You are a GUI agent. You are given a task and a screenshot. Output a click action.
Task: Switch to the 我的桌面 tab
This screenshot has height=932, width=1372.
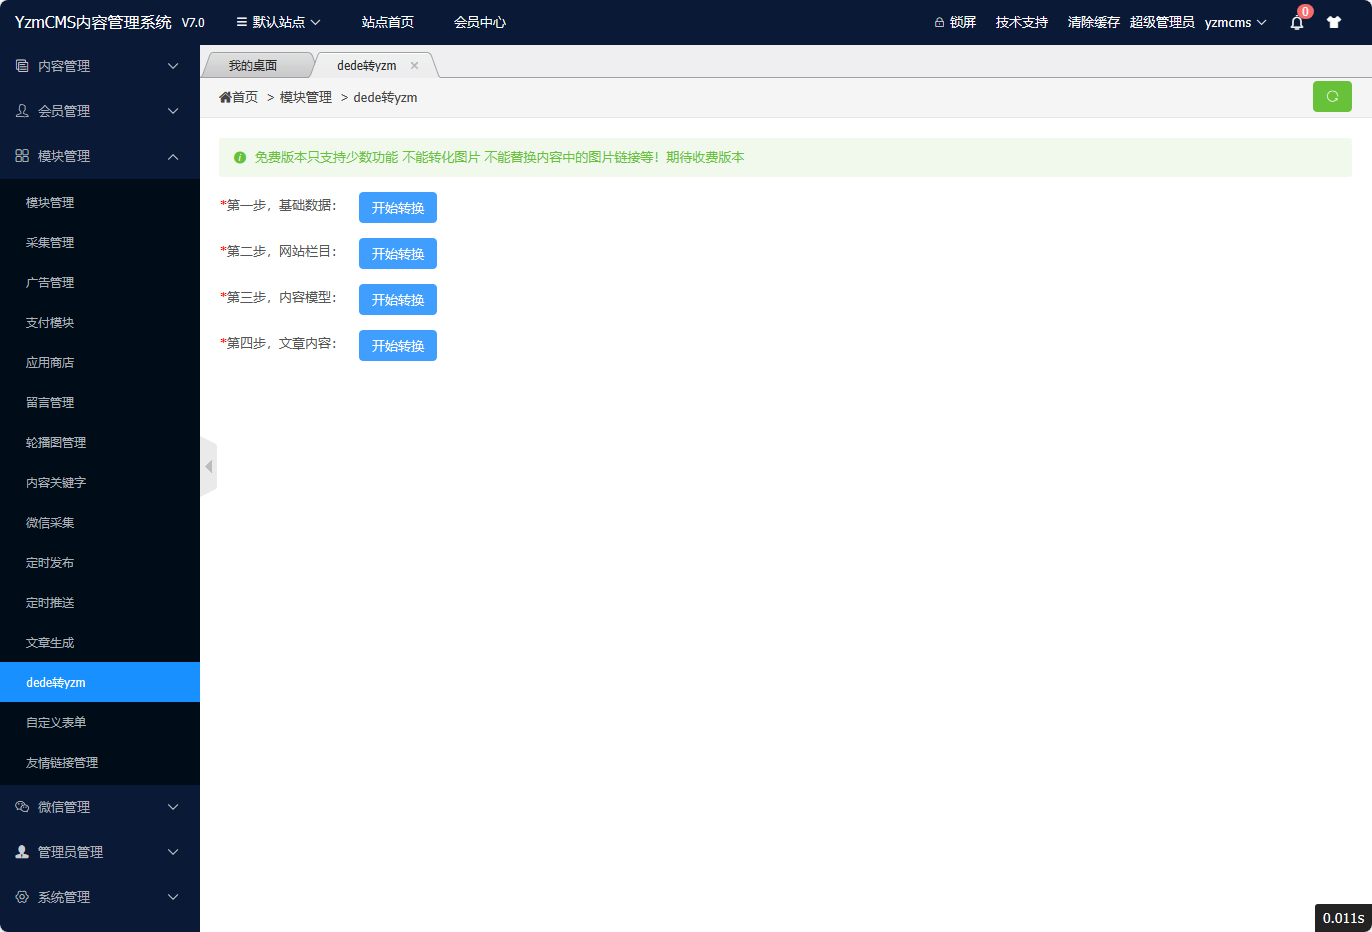(253, 65)
